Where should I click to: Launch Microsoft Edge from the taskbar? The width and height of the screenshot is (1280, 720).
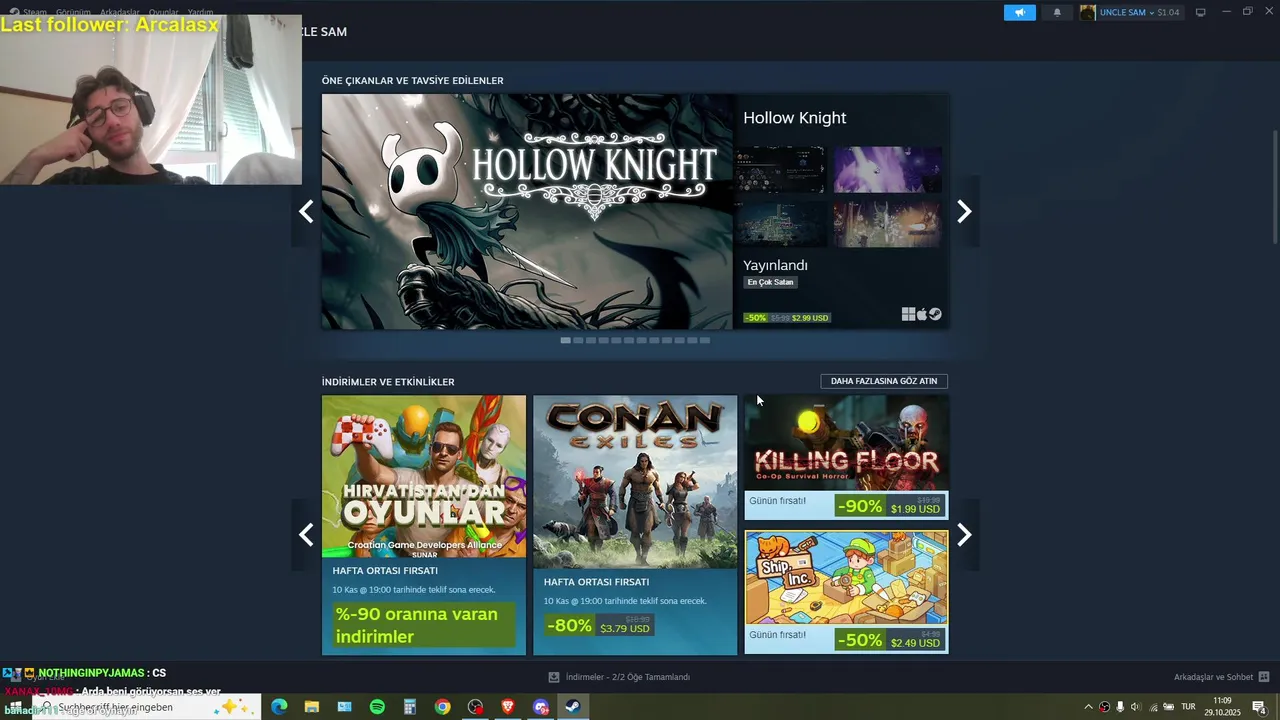tap(279, 707)
